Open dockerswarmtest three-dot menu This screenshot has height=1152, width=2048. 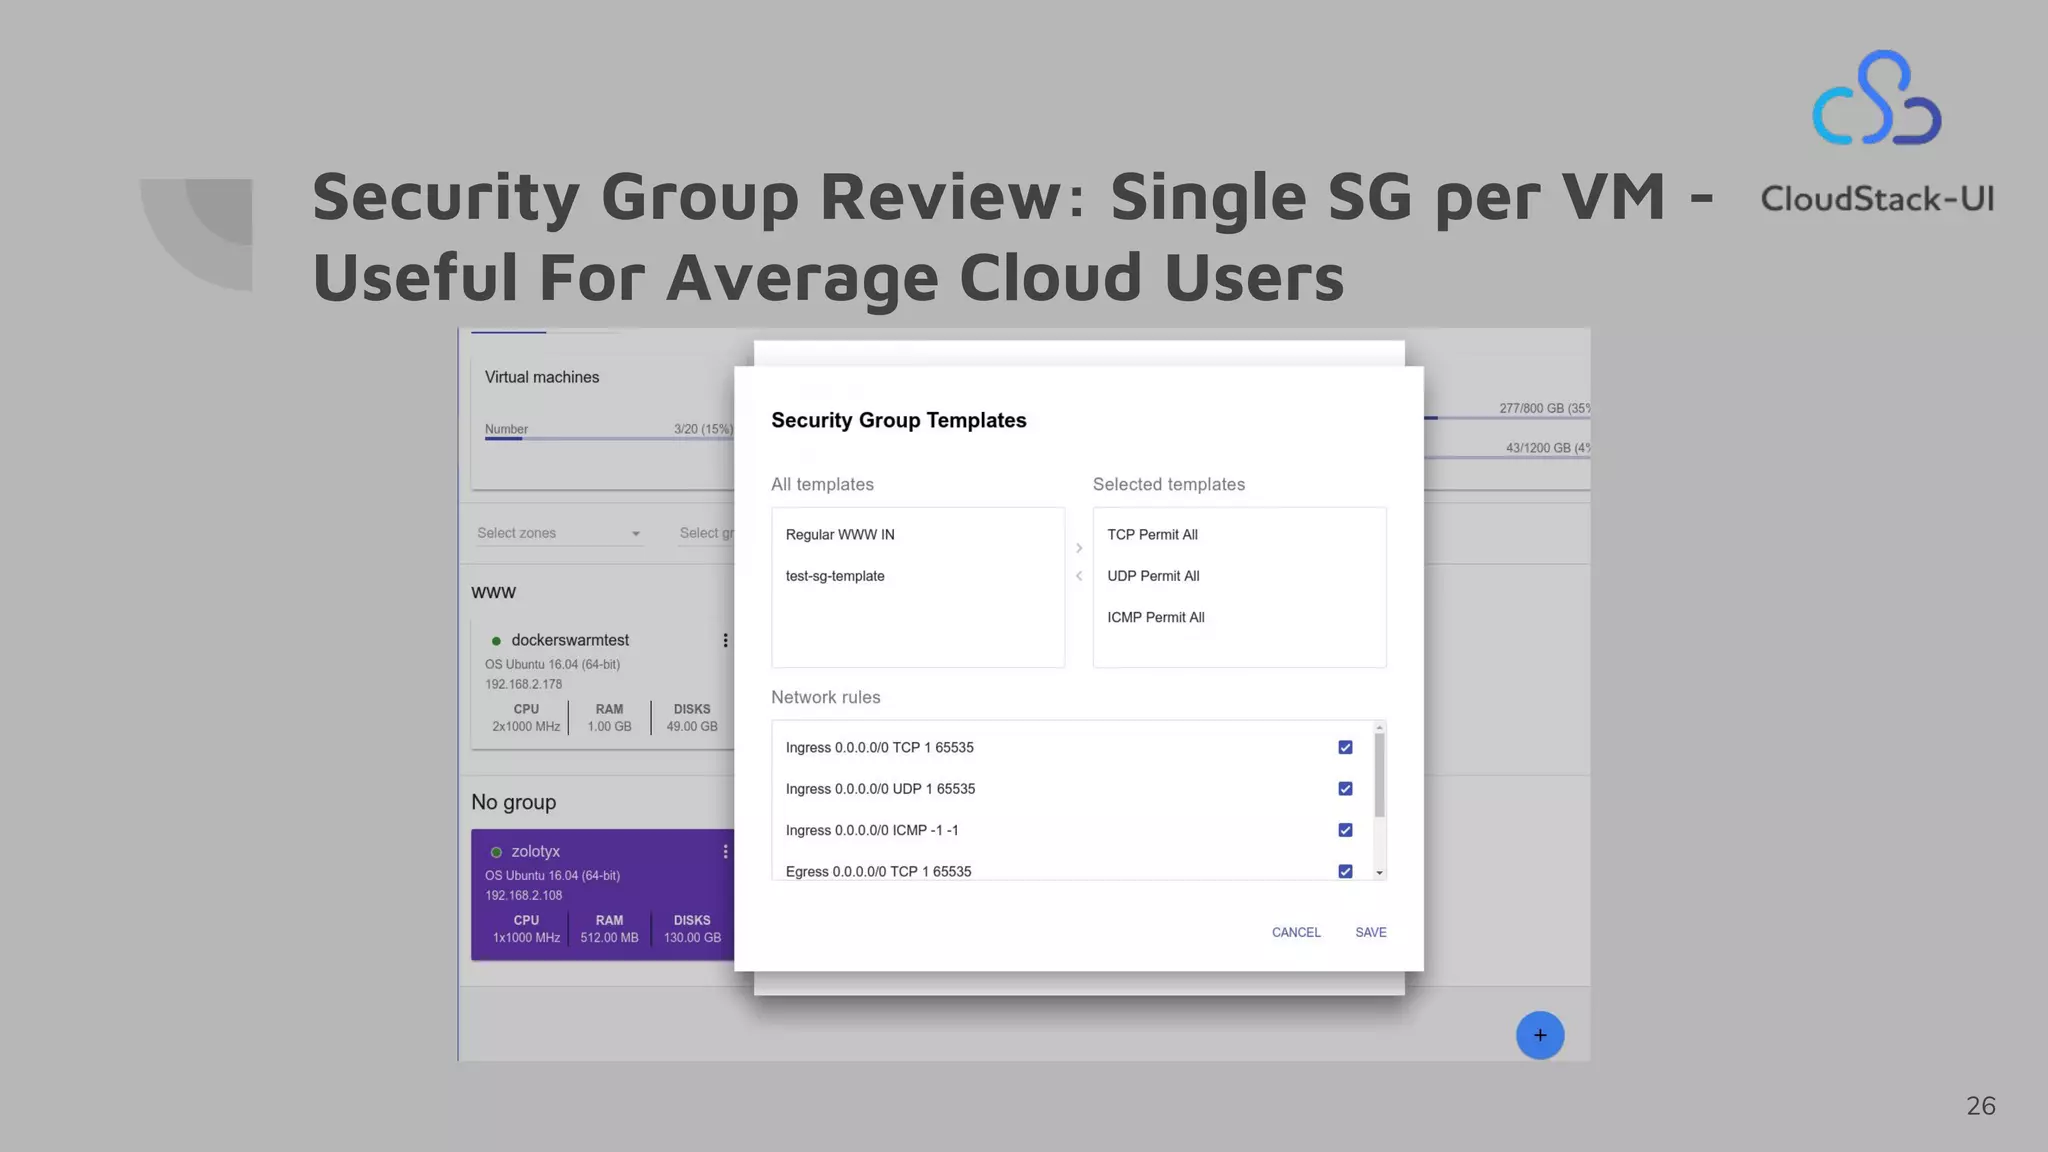(x=725, y=640)
